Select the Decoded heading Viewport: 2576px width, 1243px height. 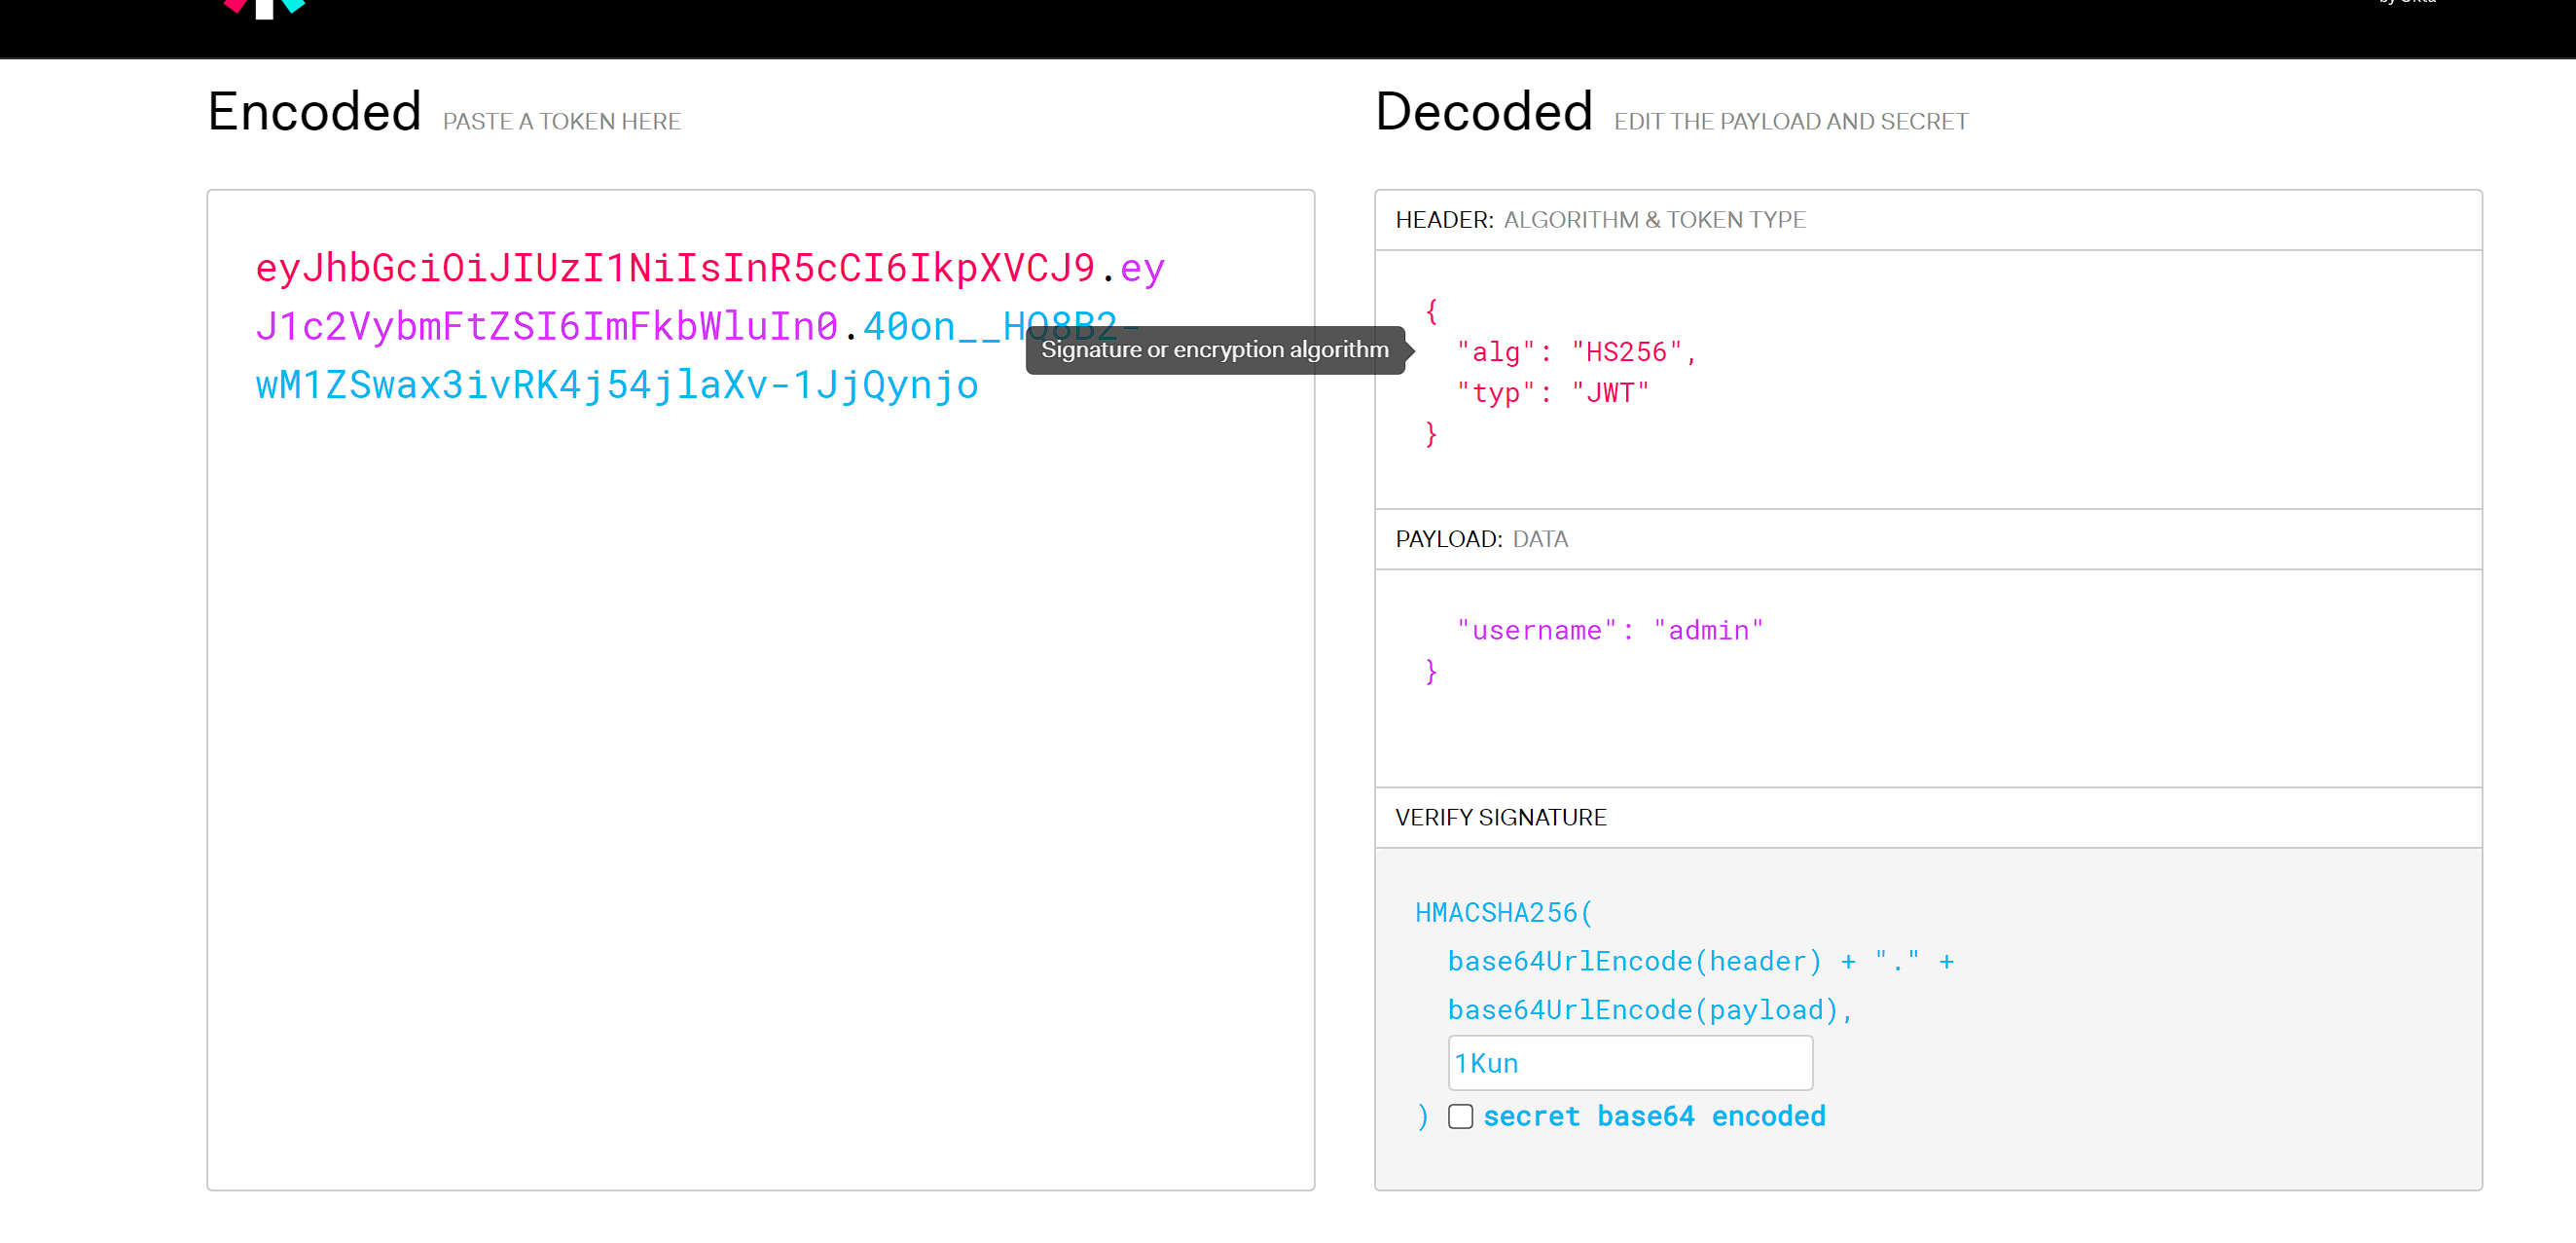[x=1483, y=111]
